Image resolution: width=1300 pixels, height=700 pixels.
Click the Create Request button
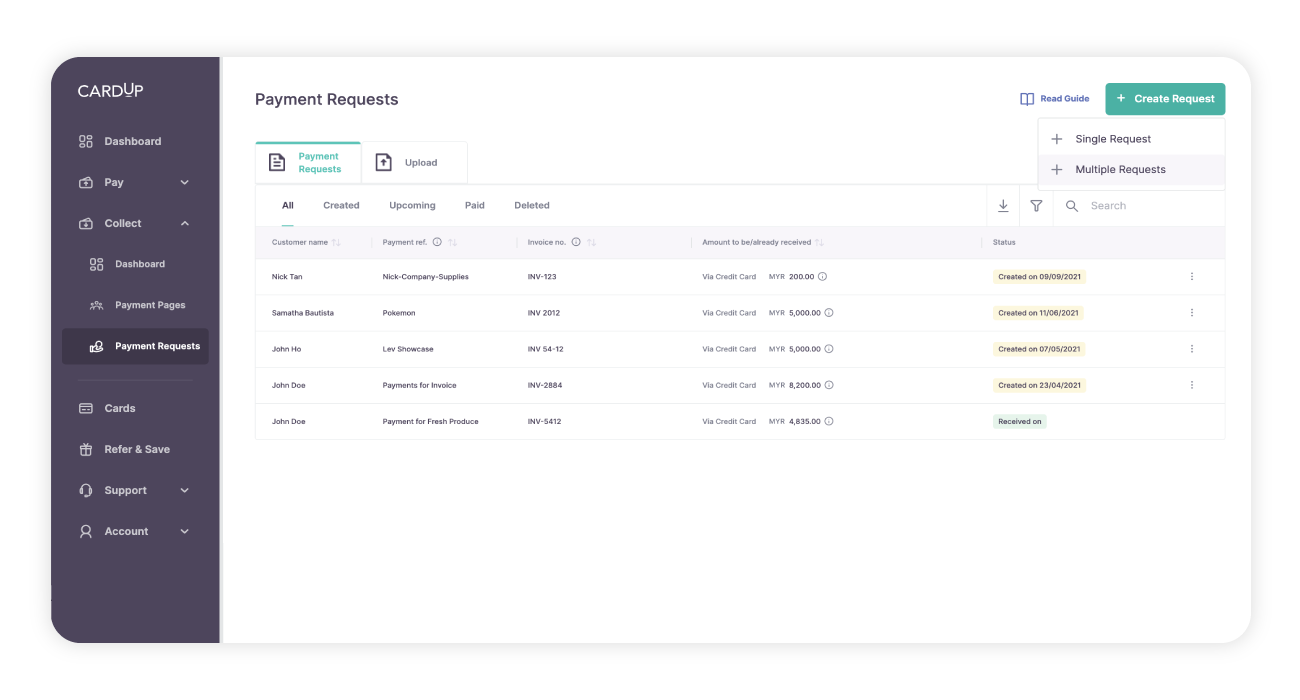click(1165, 98)
